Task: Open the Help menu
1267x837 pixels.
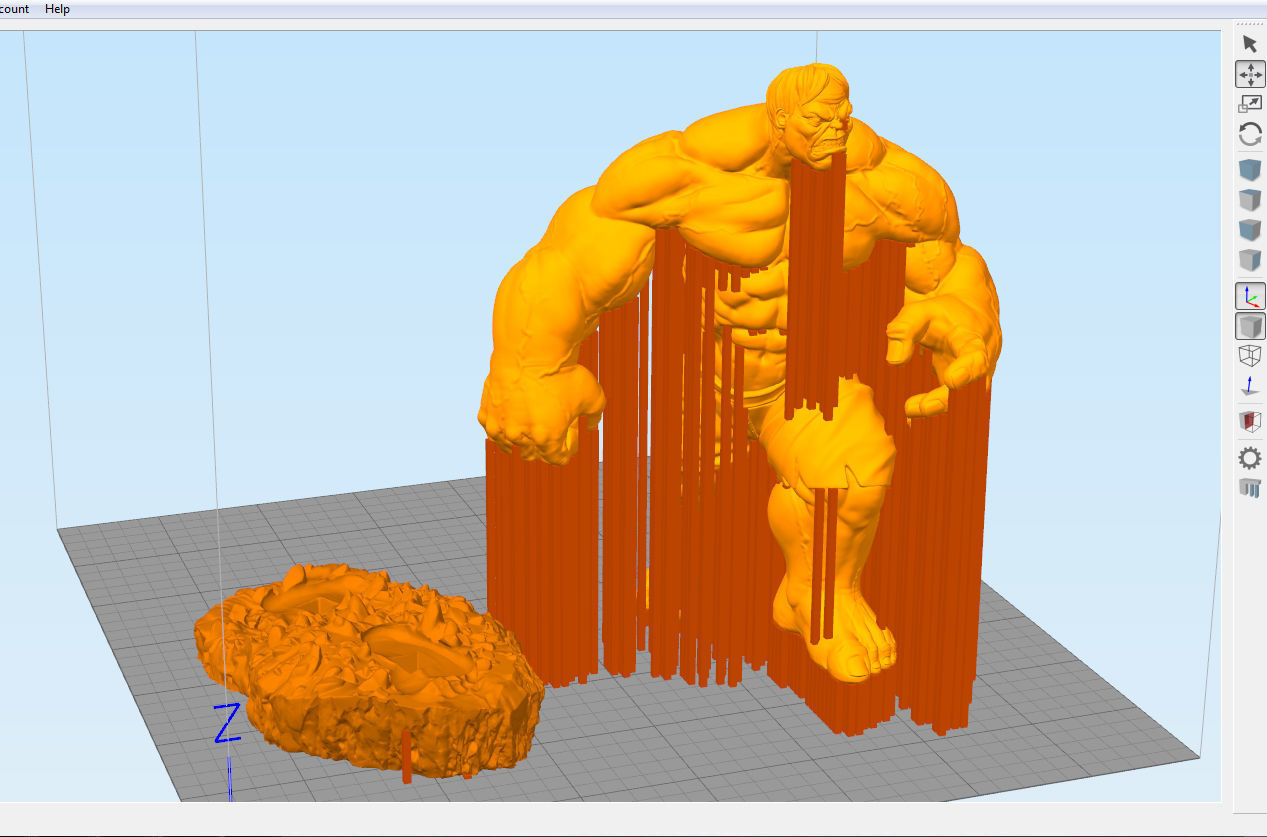Action: click(x=57, y=9)
